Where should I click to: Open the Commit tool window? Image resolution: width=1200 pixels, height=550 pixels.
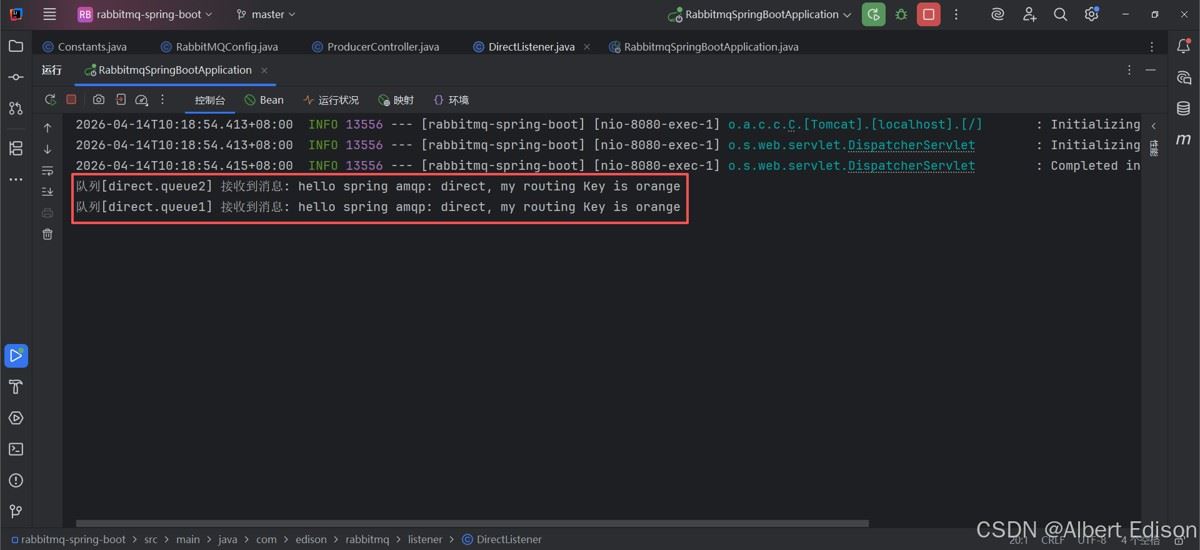15,77
